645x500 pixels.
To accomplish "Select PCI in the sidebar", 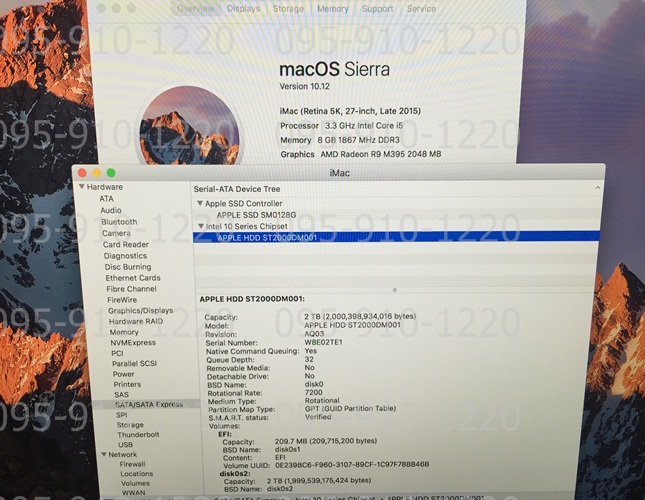I will pos(117,353).
